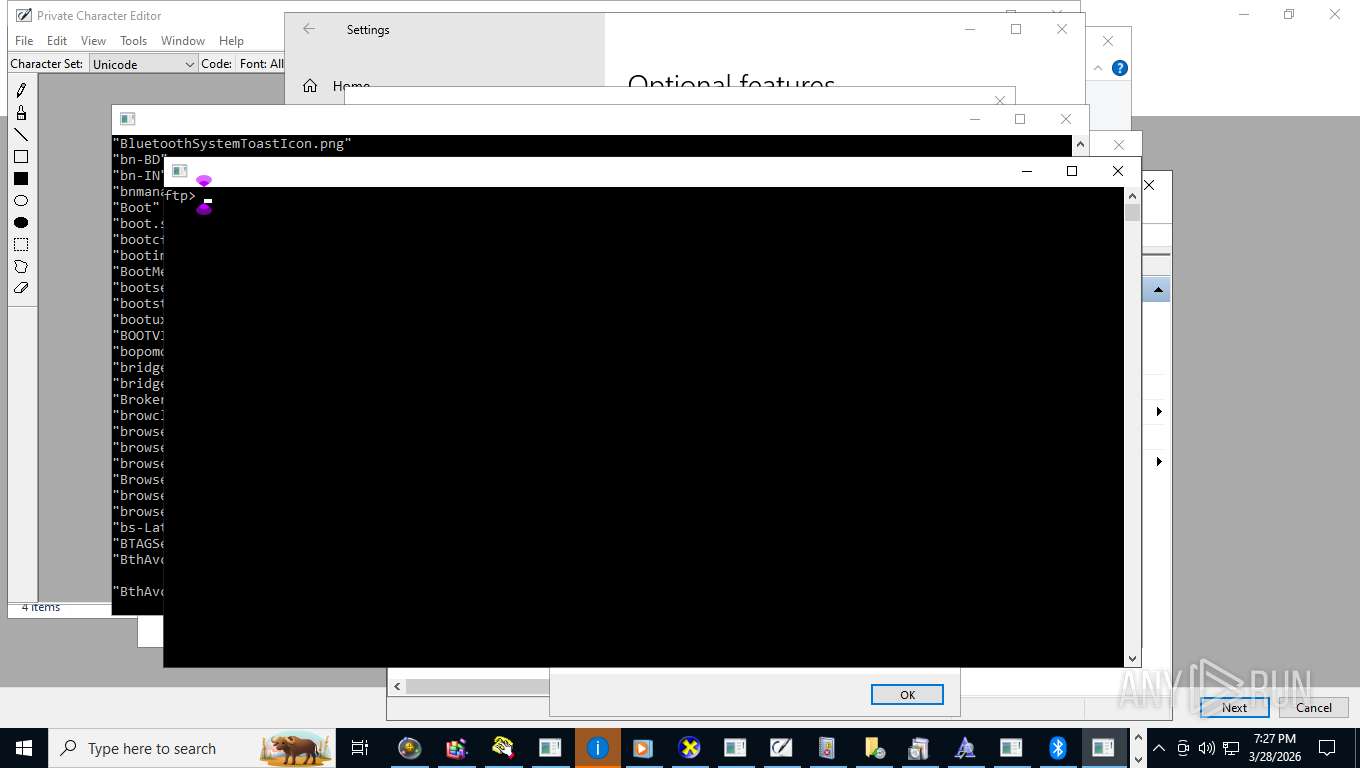Screen dimensions: 1360x768
Task: Click the letter A font taskbar icon
Action: (965, 748)
